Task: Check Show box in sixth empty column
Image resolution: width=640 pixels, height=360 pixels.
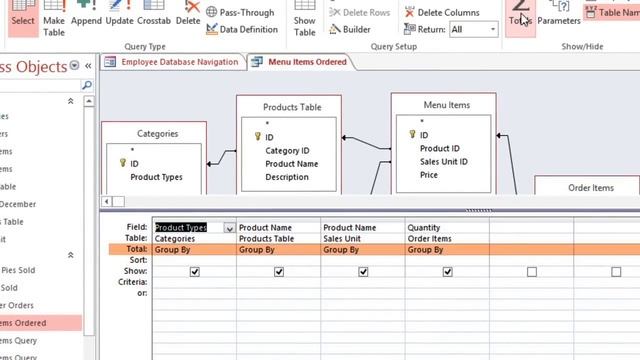Action: (x=616, y=271)
